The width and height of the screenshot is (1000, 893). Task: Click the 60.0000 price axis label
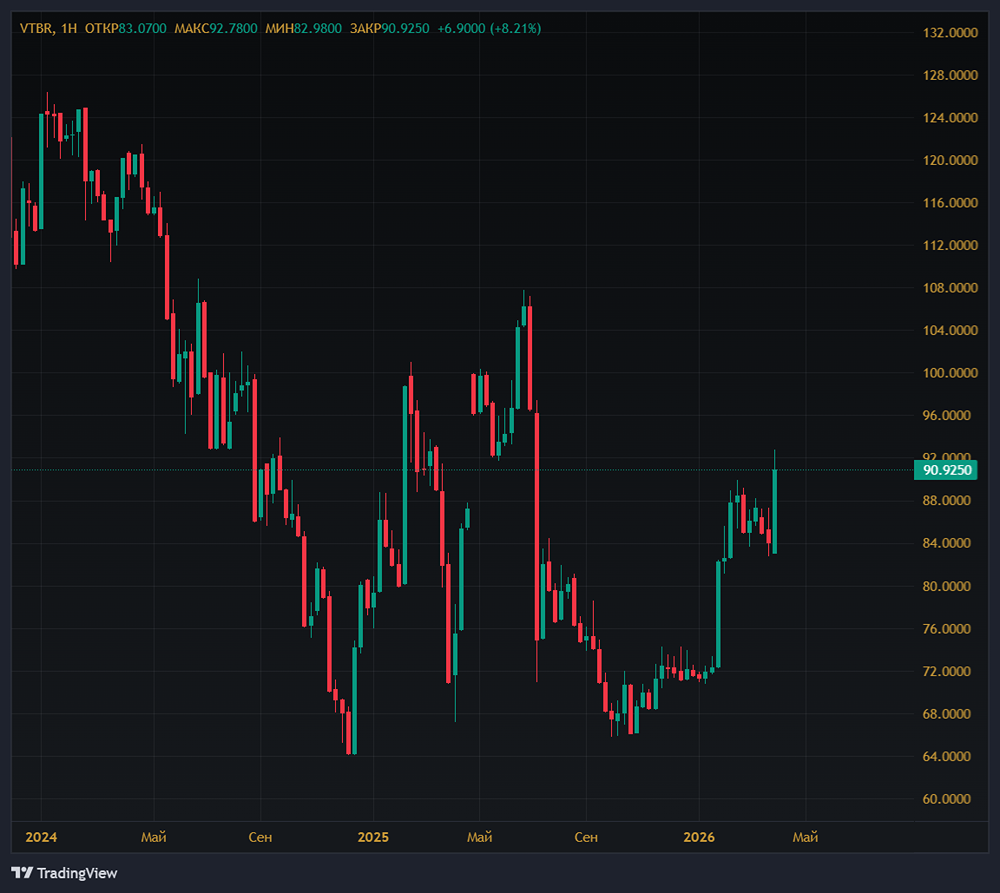[x=950, y=799]
